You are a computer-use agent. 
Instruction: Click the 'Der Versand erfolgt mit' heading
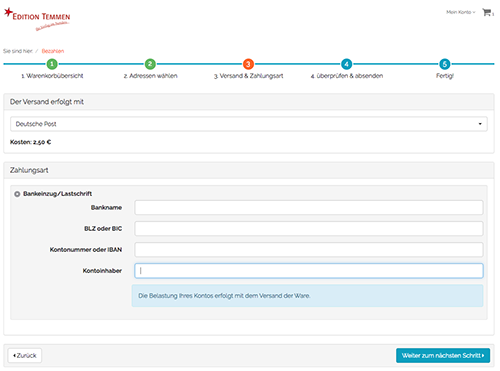[47, 102]
